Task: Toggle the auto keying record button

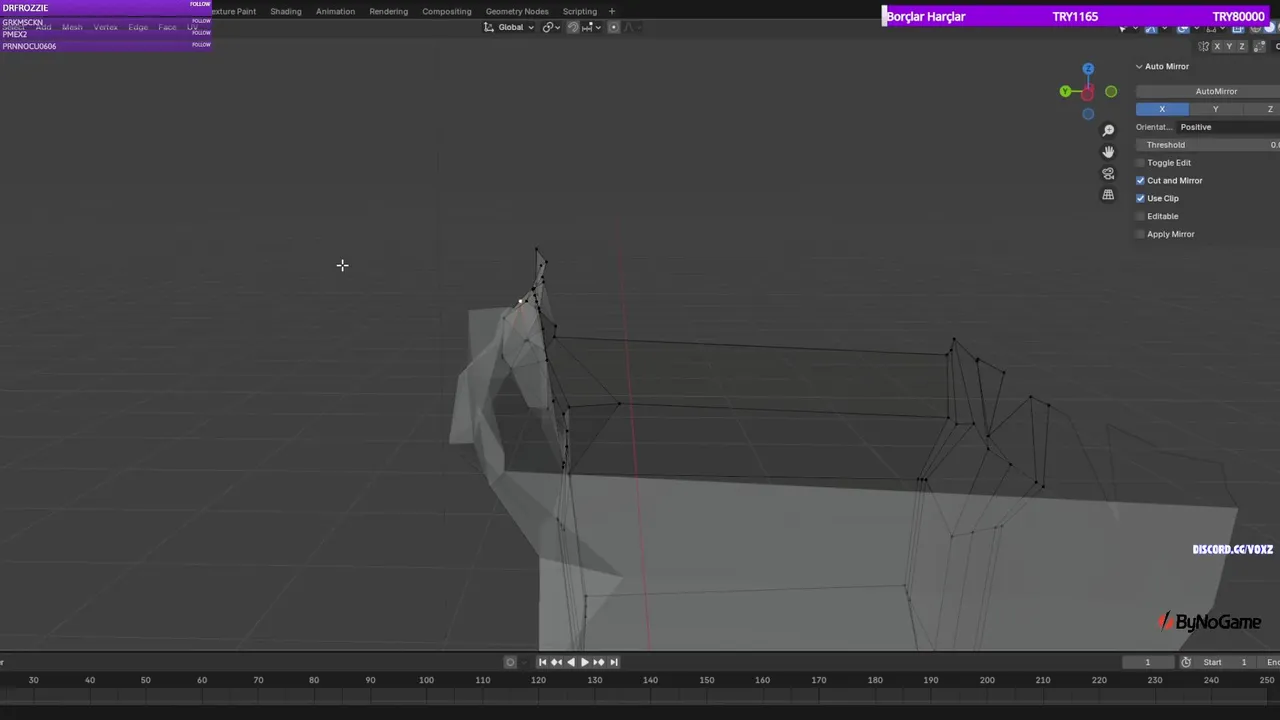Action: tap(510, 662)
